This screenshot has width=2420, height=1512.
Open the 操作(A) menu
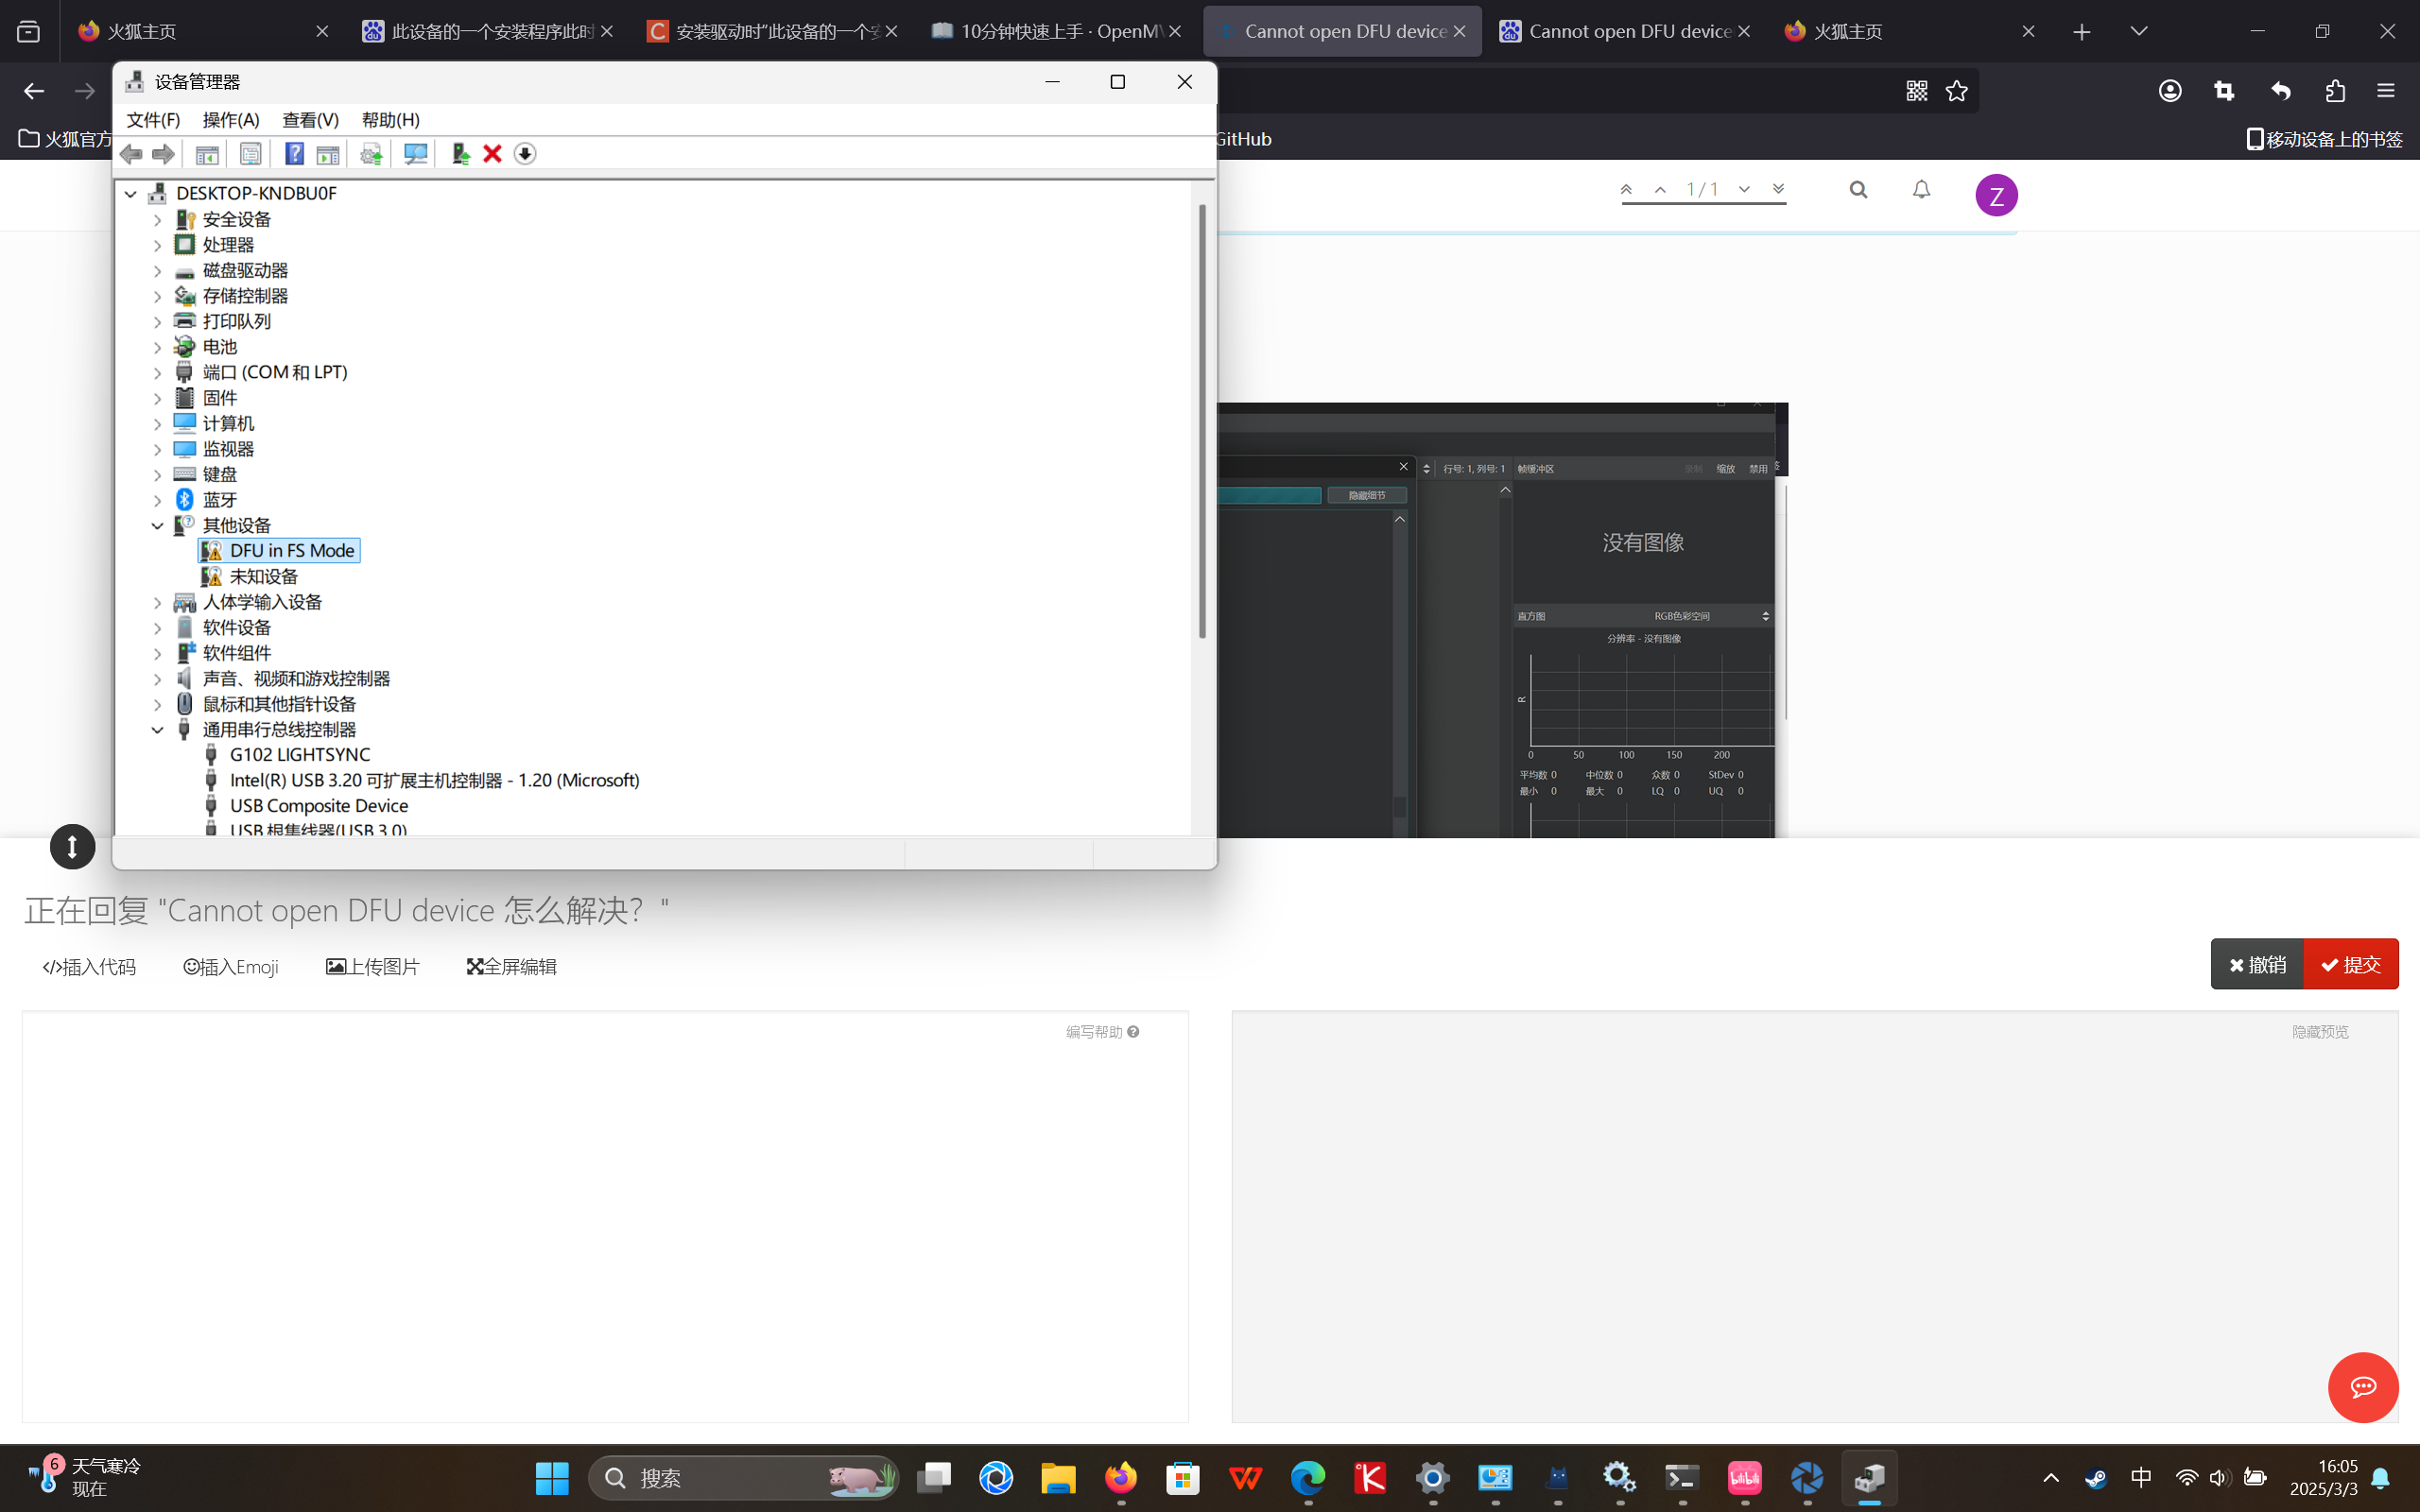coord(231,120)
